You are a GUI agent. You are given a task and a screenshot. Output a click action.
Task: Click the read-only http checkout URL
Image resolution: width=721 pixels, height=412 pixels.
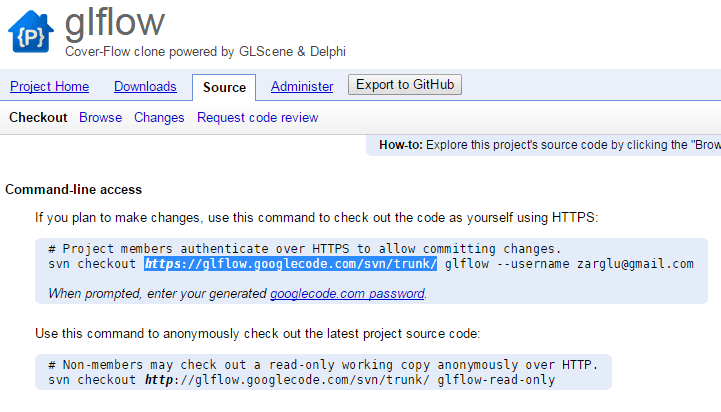tap(287, 380)
